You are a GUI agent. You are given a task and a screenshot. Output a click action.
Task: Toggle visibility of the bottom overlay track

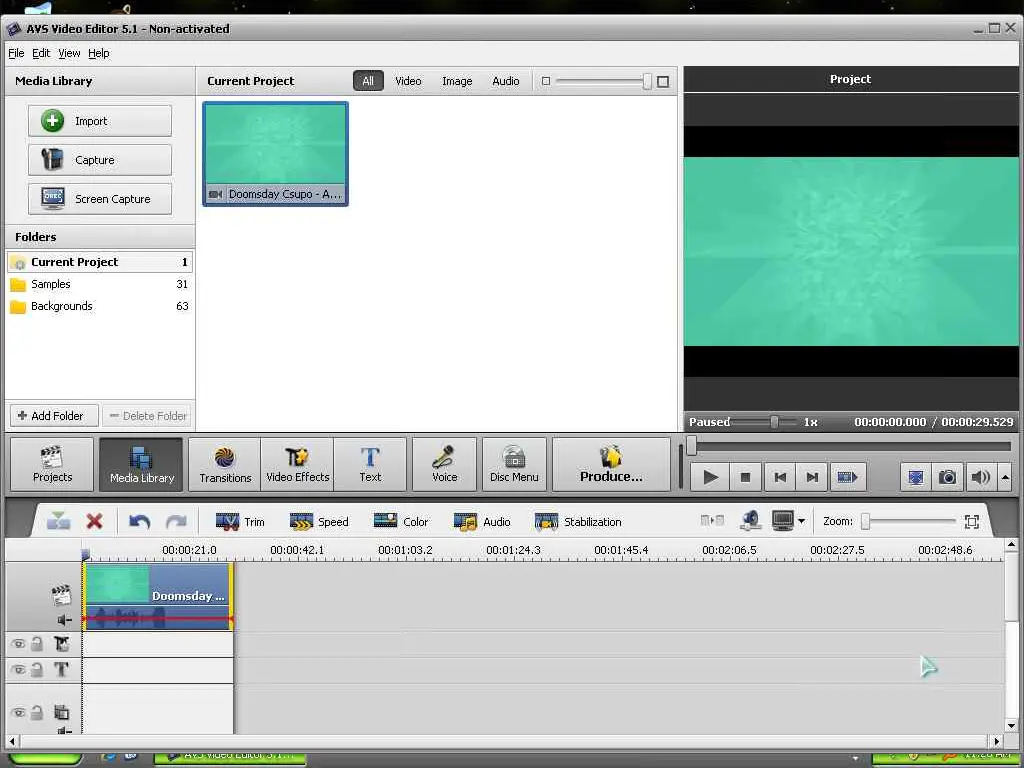pos(18,712)
